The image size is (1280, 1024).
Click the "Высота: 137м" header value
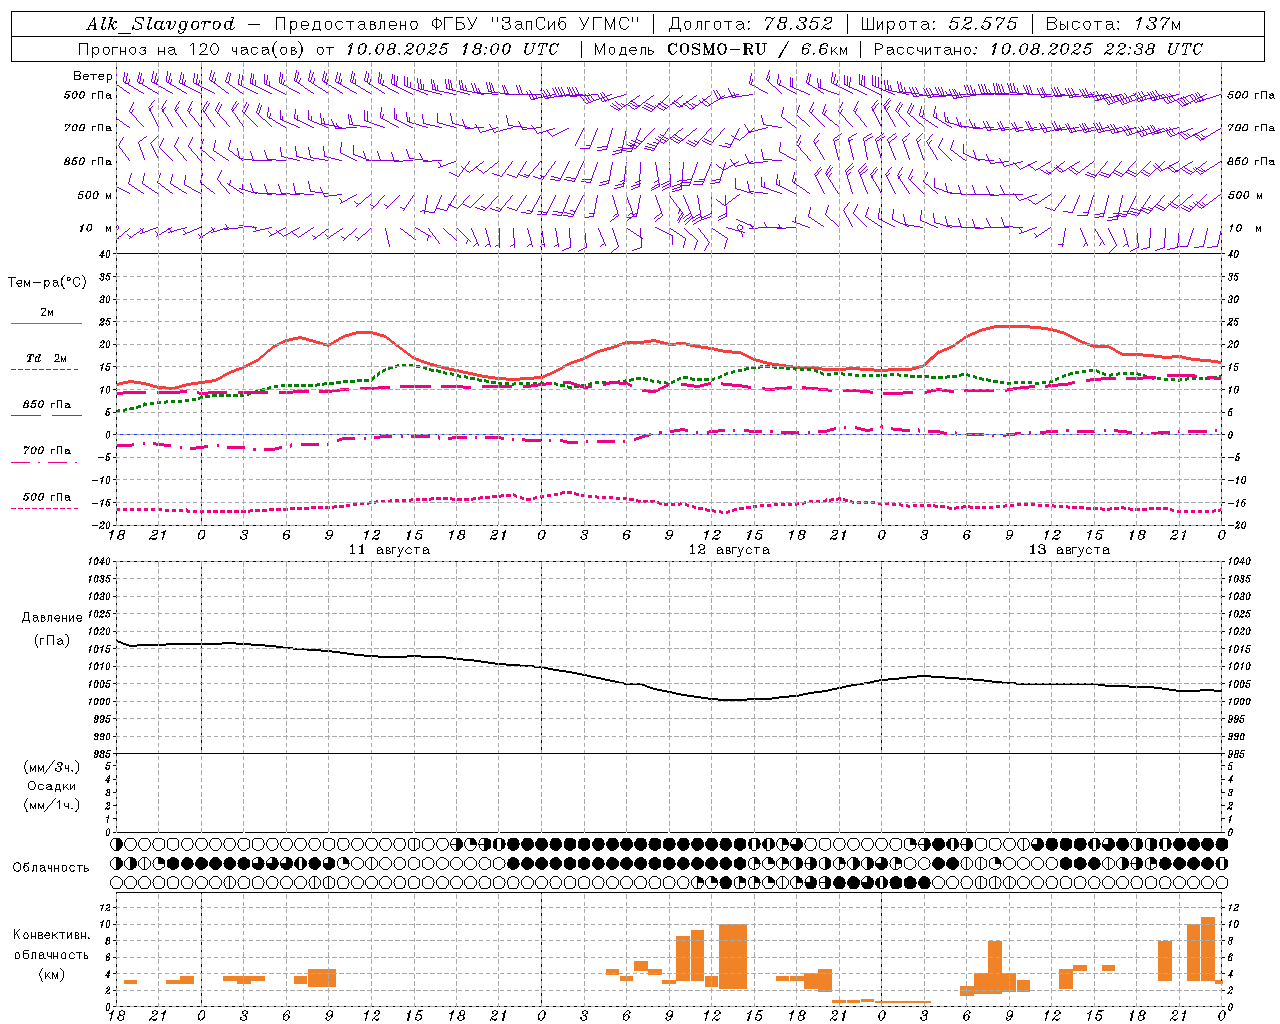1112,24
